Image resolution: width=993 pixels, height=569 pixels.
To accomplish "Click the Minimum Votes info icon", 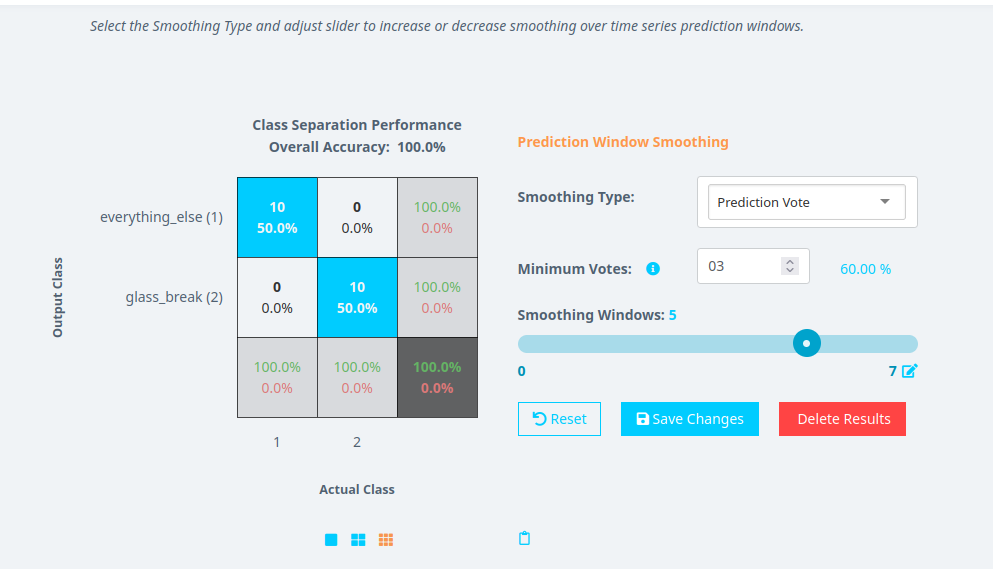I will pyautogui.click(x=653, y=269).
